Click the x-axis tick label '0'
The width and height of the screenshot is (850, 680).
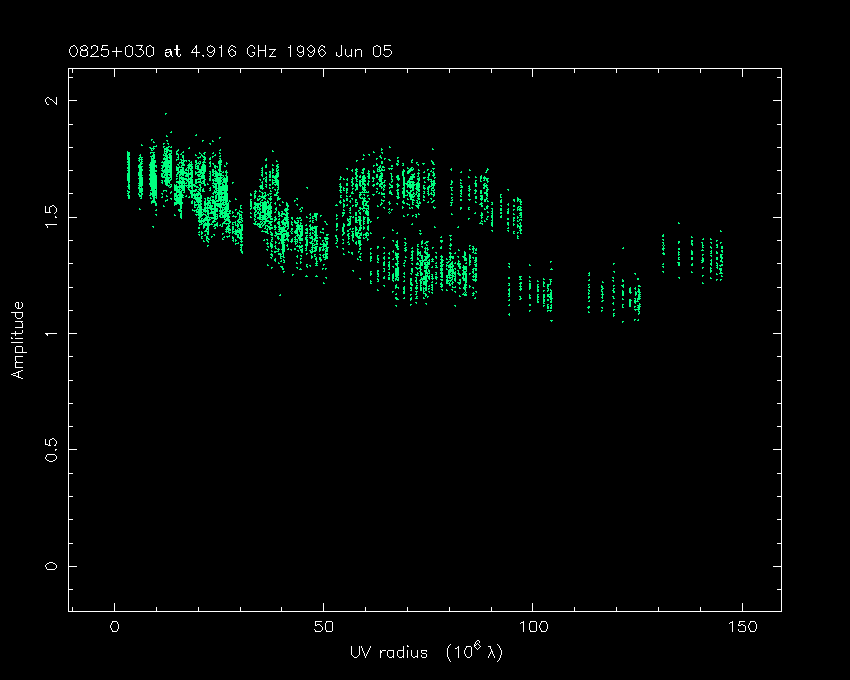(x=115, y=628)
